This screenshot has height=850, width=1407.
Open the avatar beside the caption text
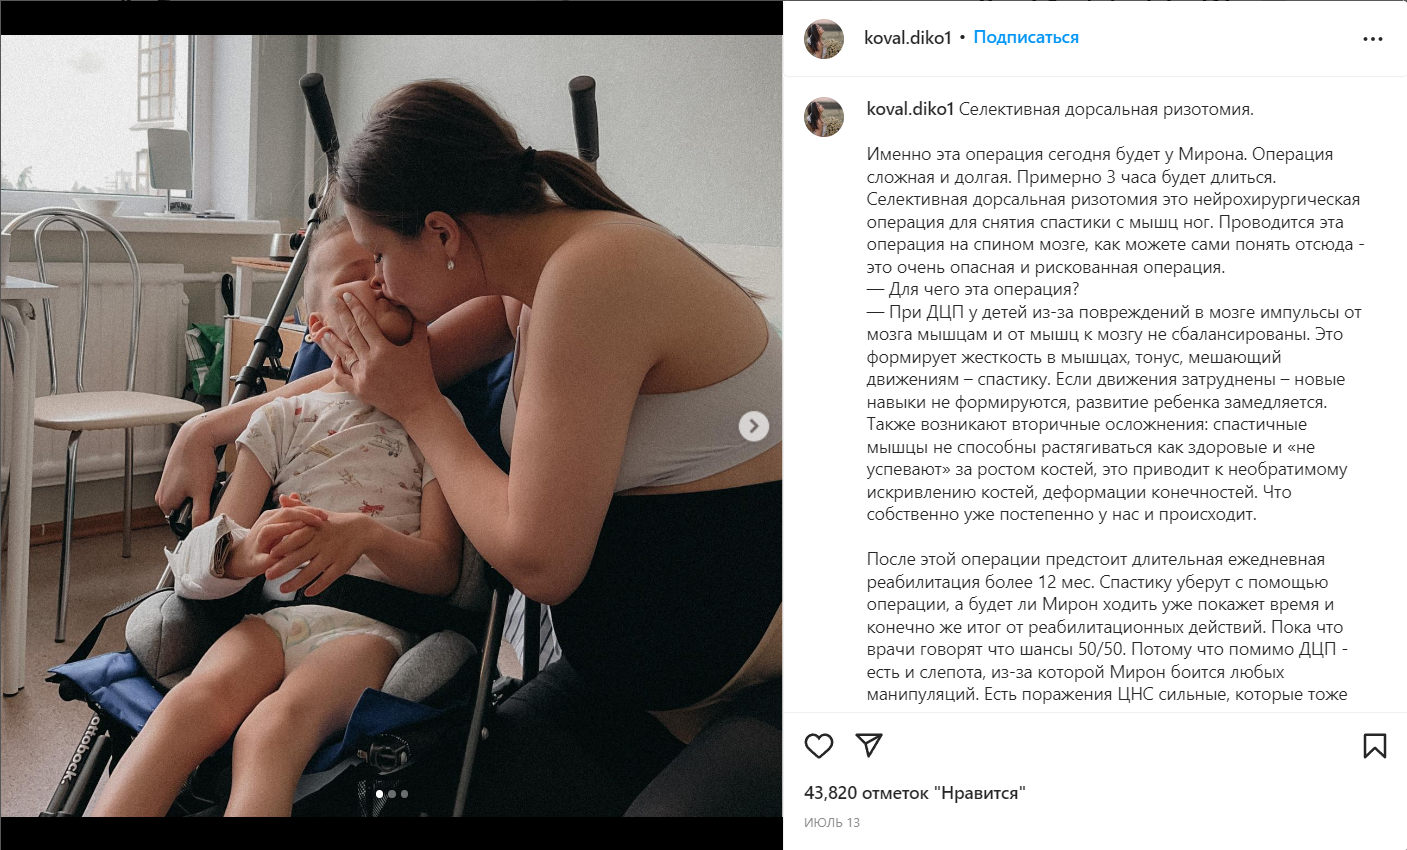coord(824,117)
